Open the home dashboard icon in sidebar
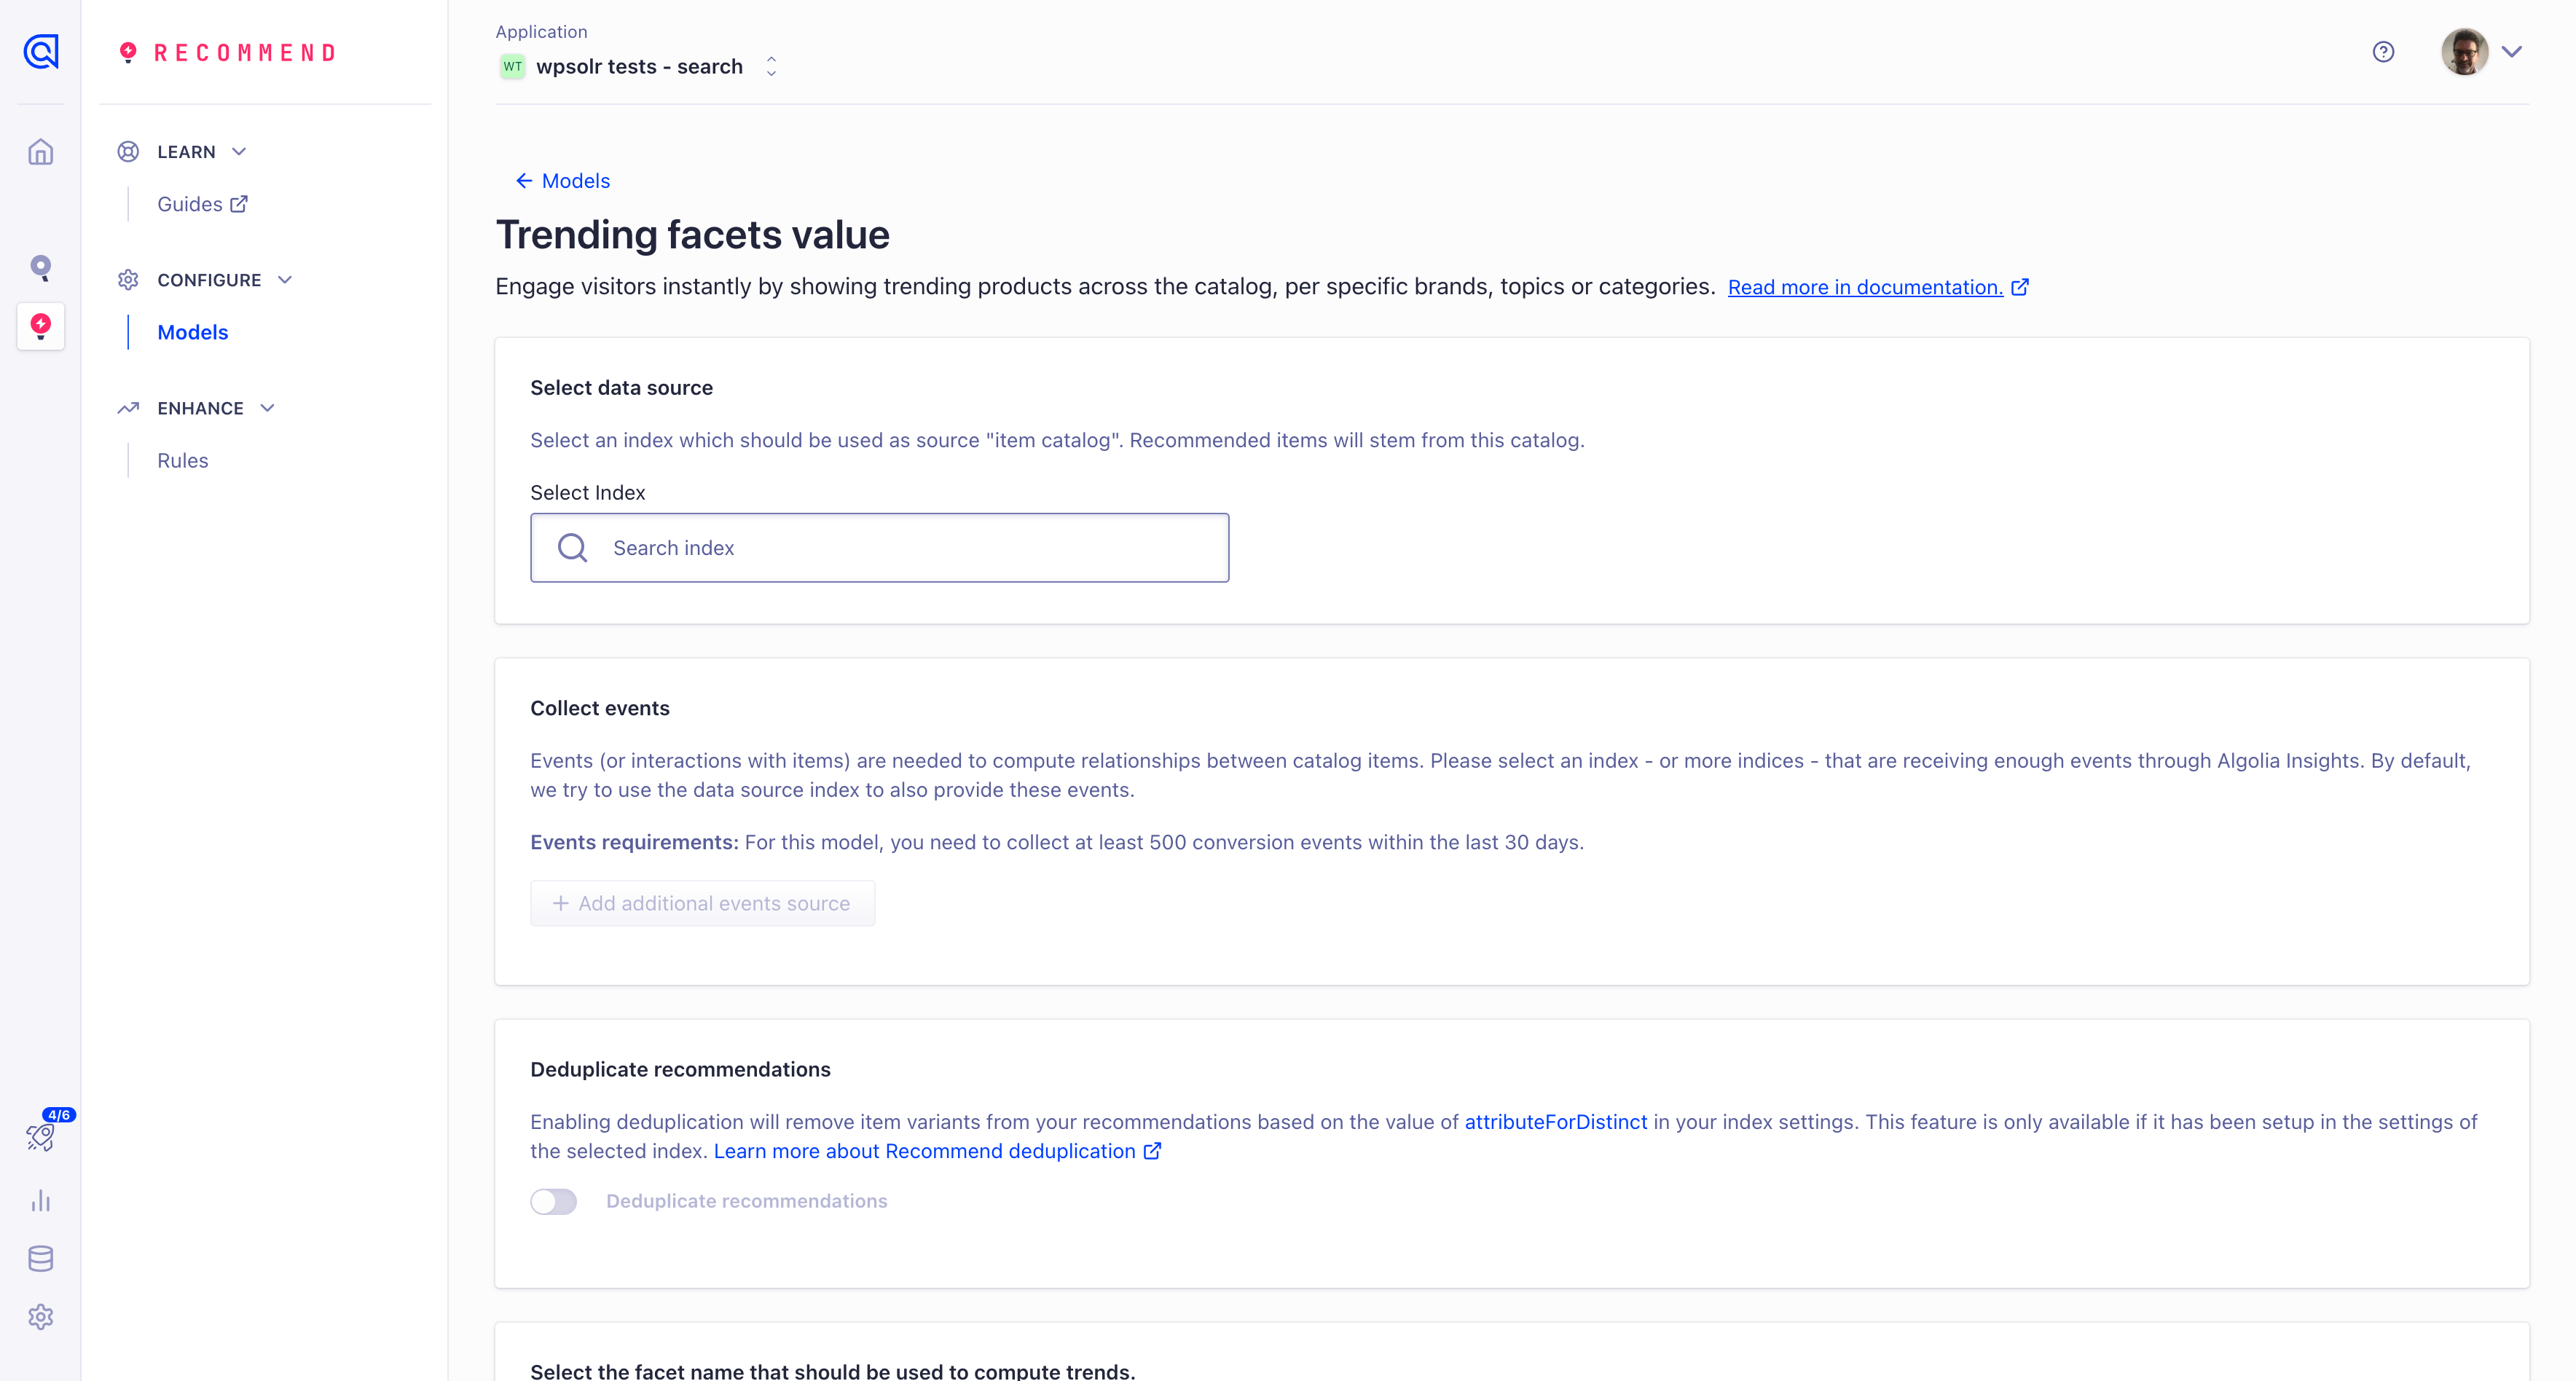The image size is (2576, 1381). 41,152
